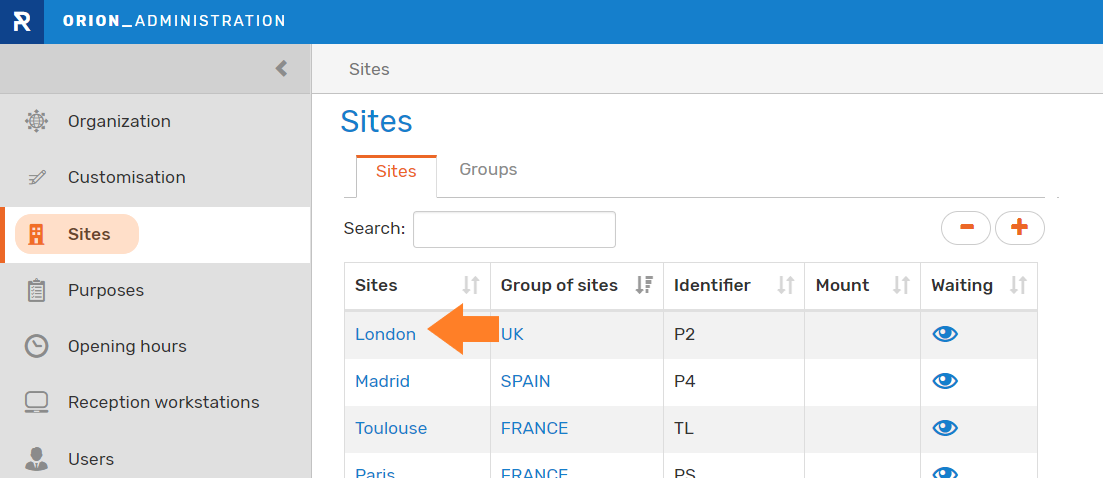
Task: Sort table by Sites column arrows
Action: (471, 285)
